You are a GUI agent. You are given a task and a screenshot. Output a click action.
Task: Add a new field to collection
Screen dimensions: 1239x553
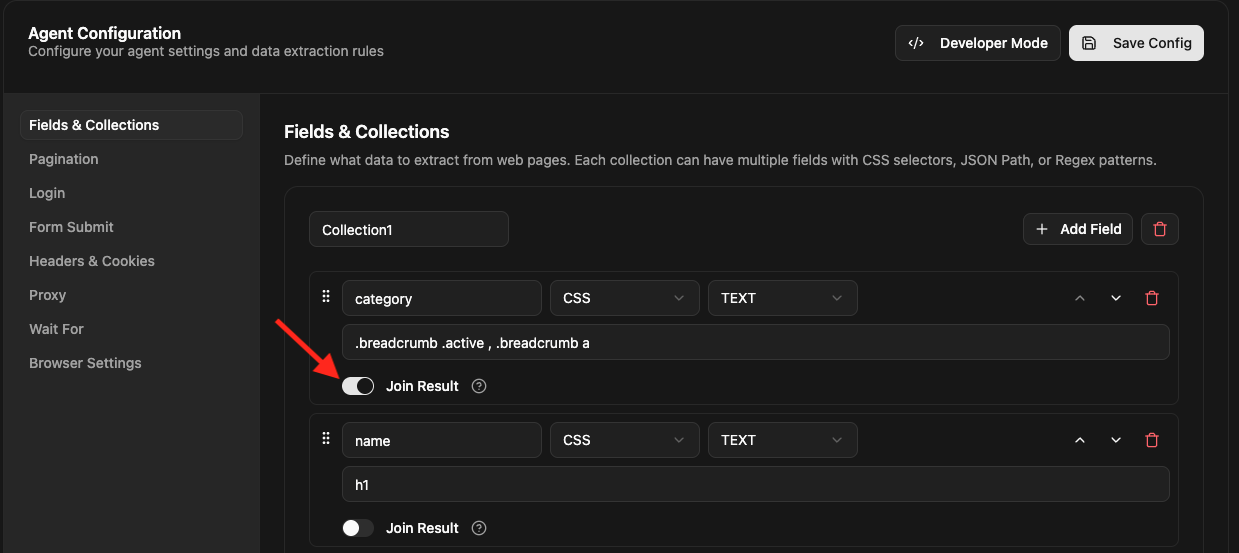1077,229
